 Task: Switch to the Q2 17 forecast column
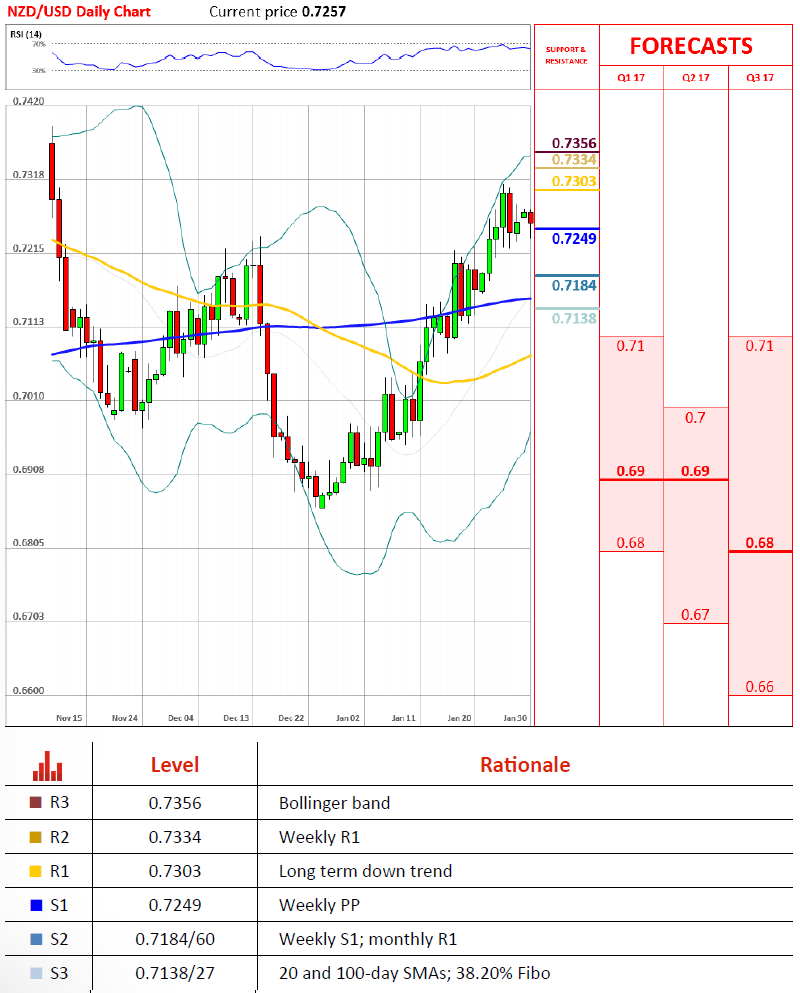coord(696,77)
